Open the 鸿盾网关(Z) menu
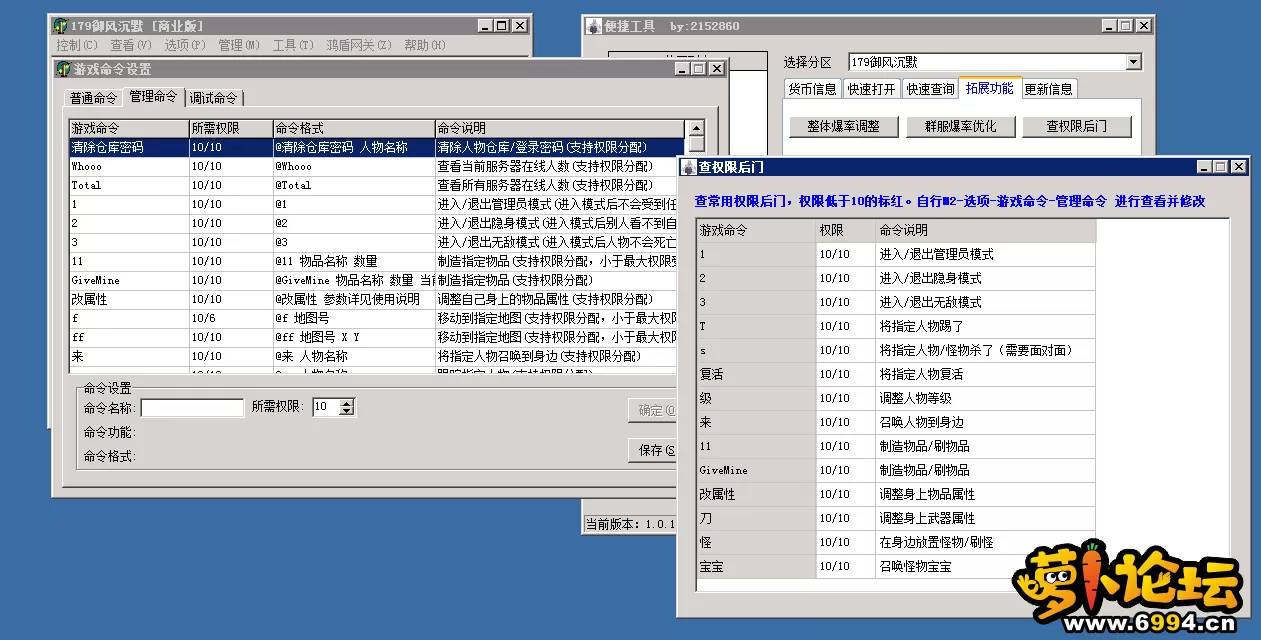This screenshot has width=1261, height=640. coord(357,45)
